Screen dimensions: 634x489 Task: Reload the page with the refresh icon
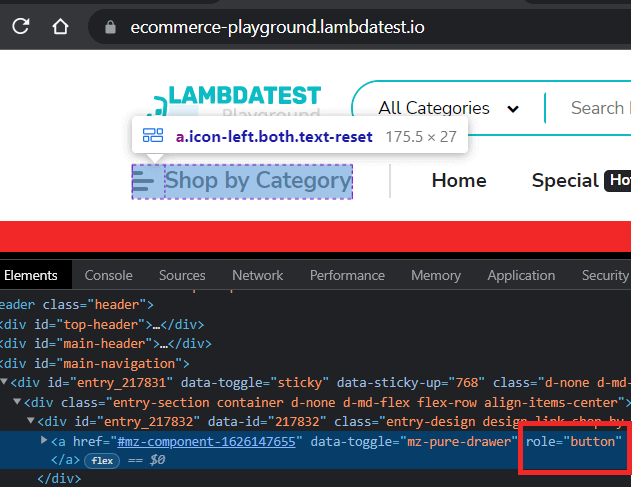click(x=21, y=27)
